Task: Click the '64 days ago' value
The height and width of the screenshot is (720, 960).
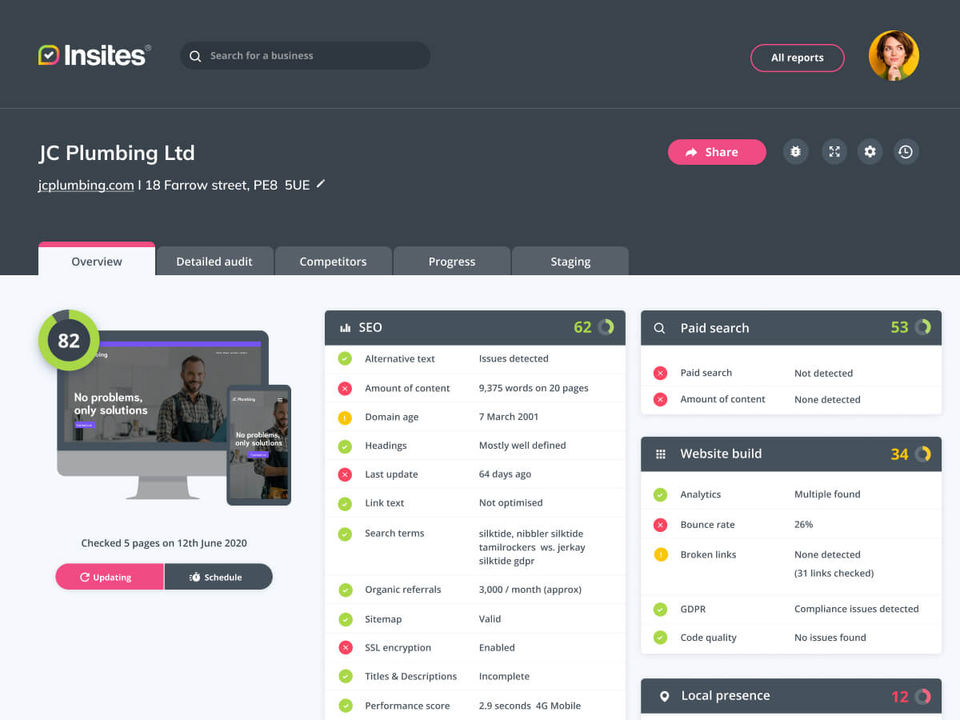Action: pyautogui.click(x=504, y=474)
